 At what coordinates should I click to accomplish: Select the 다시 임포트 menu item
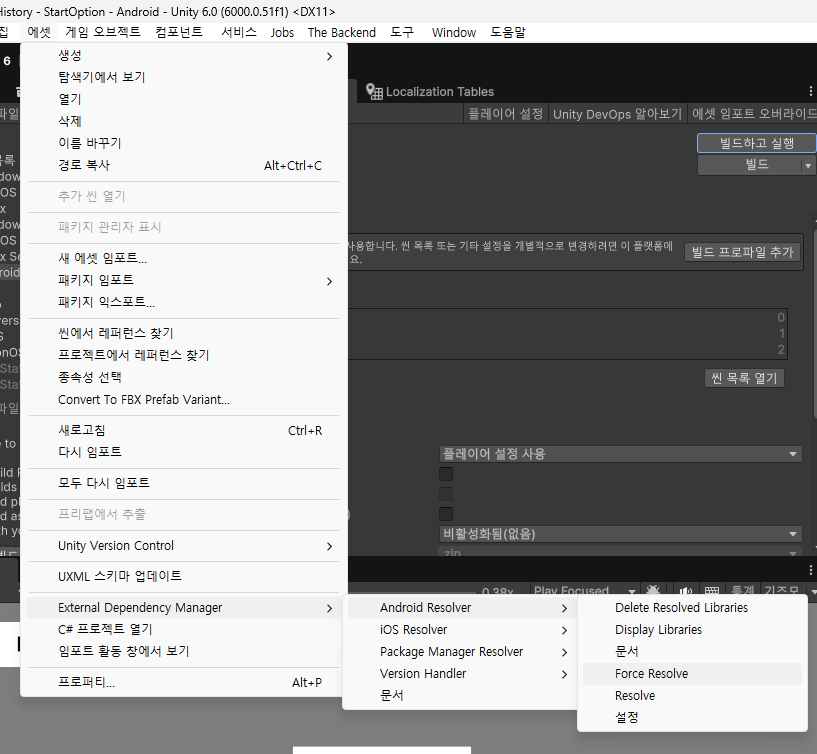click(184, 452)
